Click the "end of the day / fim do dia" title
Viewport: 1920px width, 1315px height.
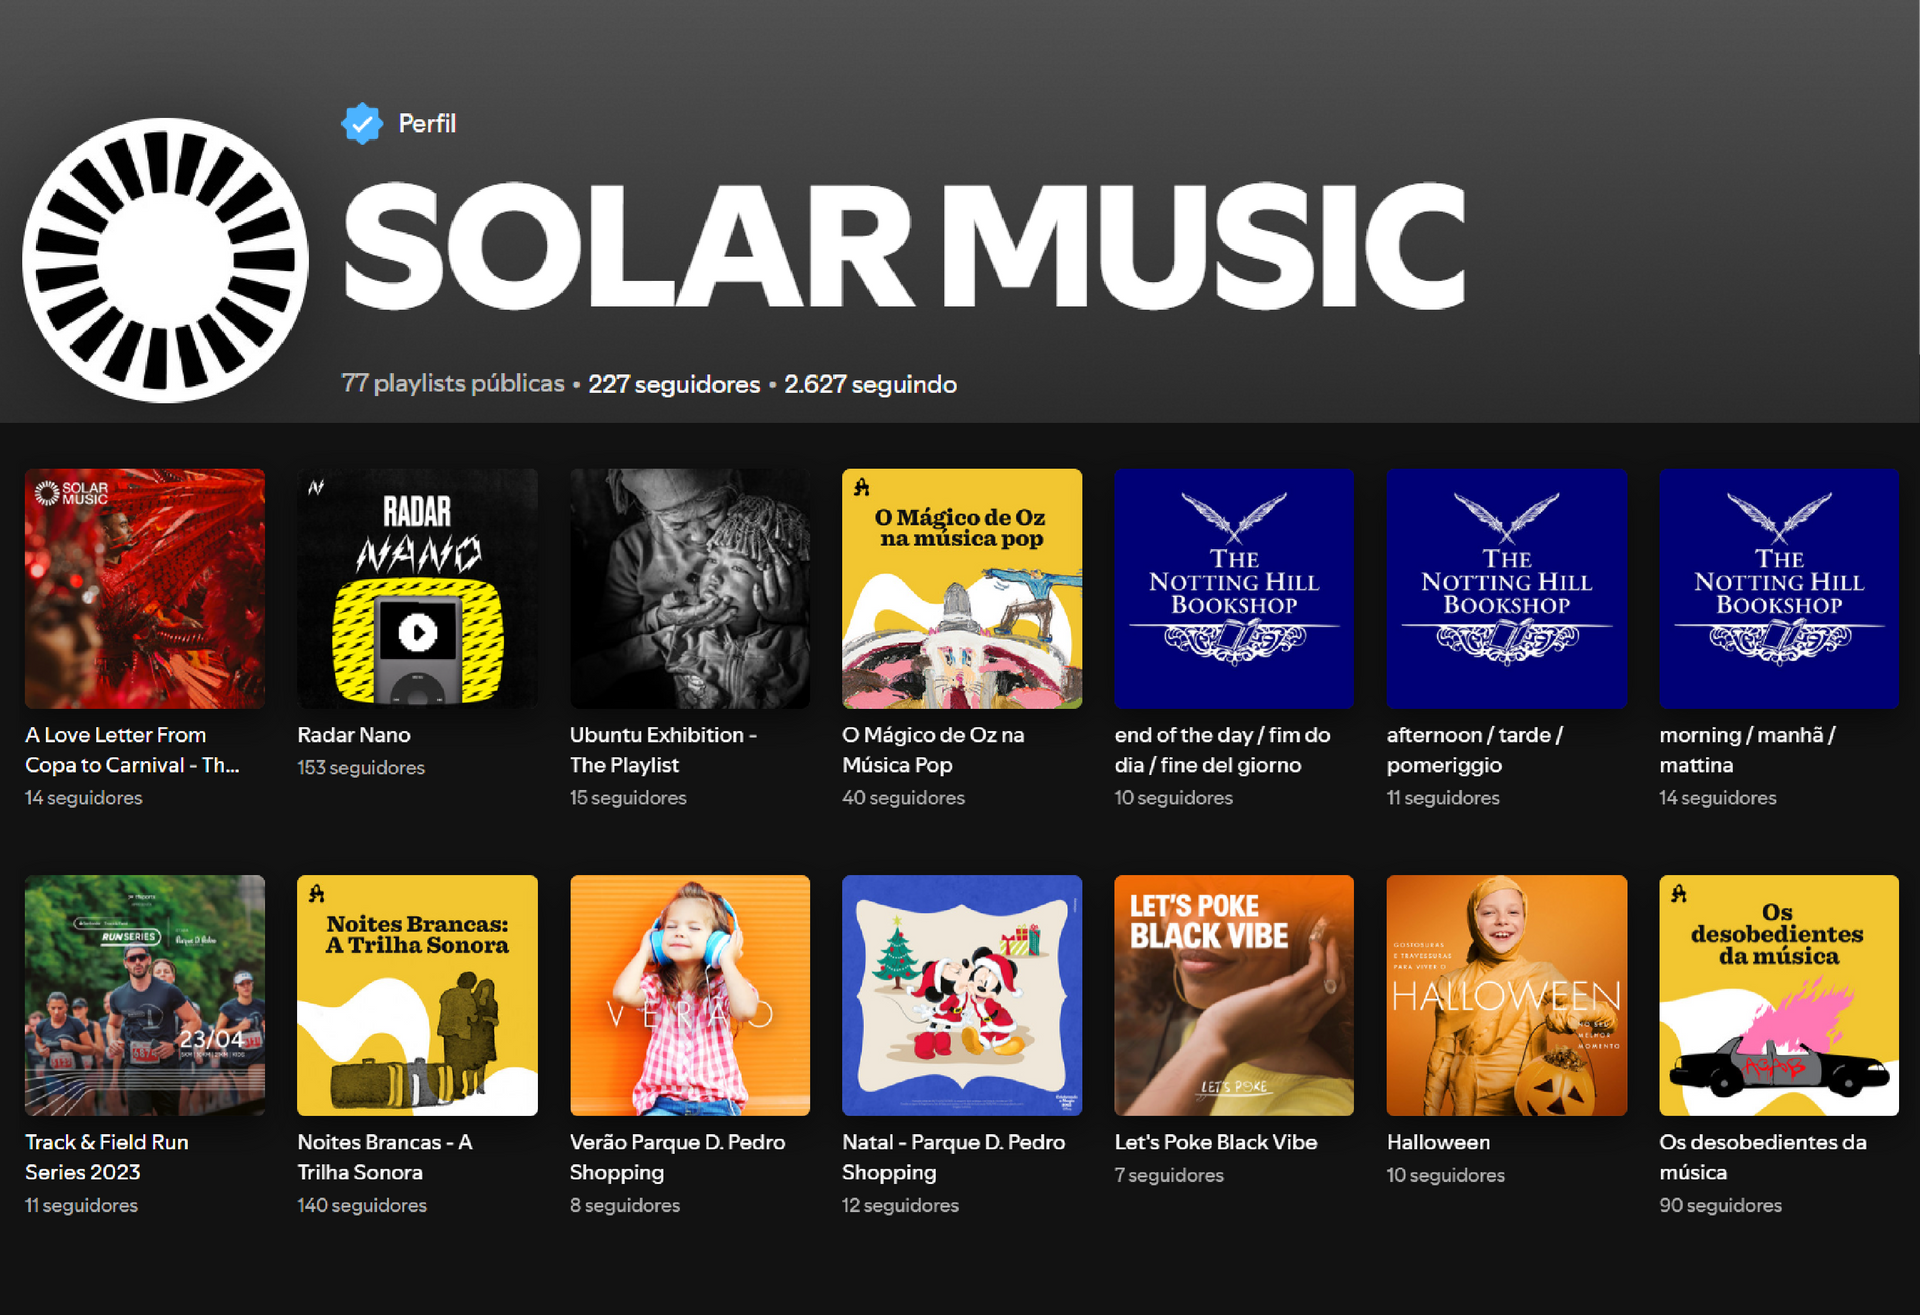1222,750
